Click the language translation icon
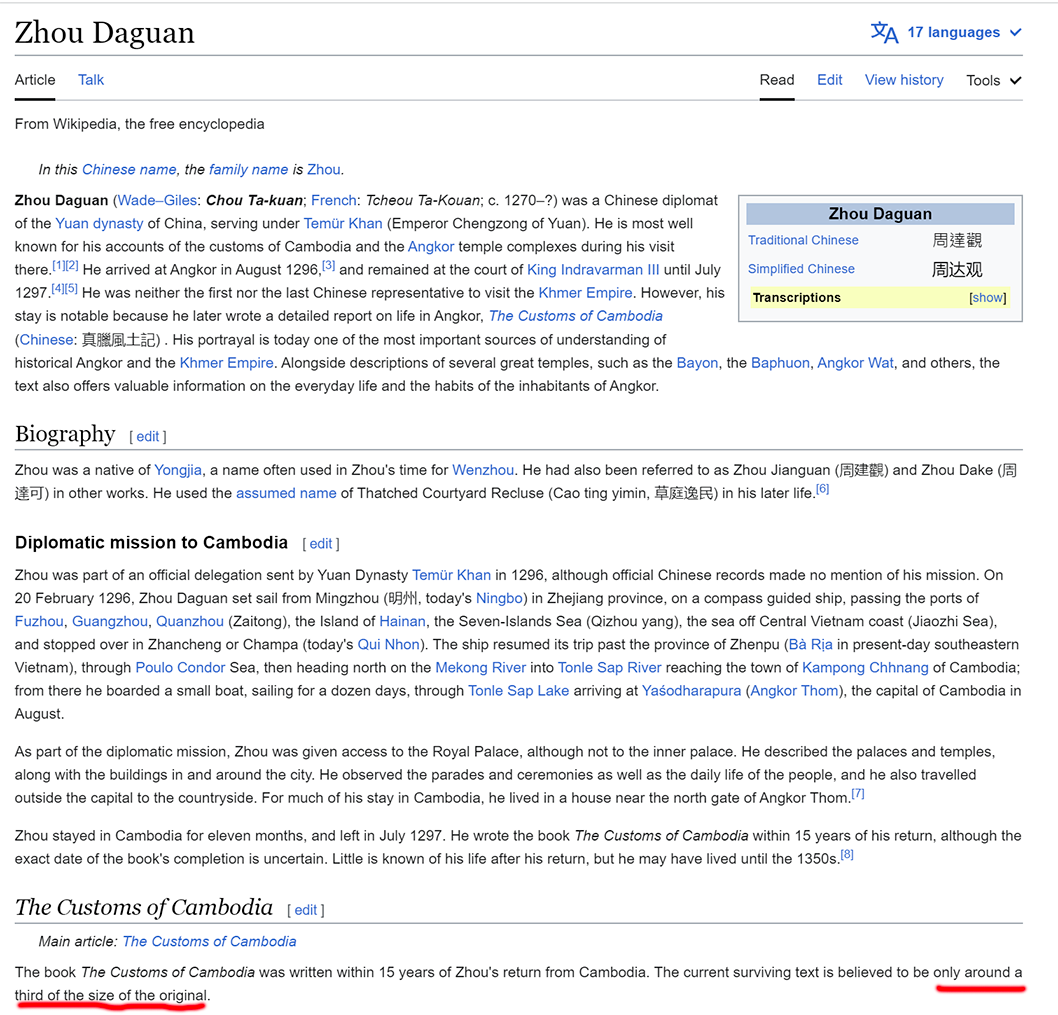This screenshot has height=1015, width=1058. pyautogui.click(x=884, y=32)
